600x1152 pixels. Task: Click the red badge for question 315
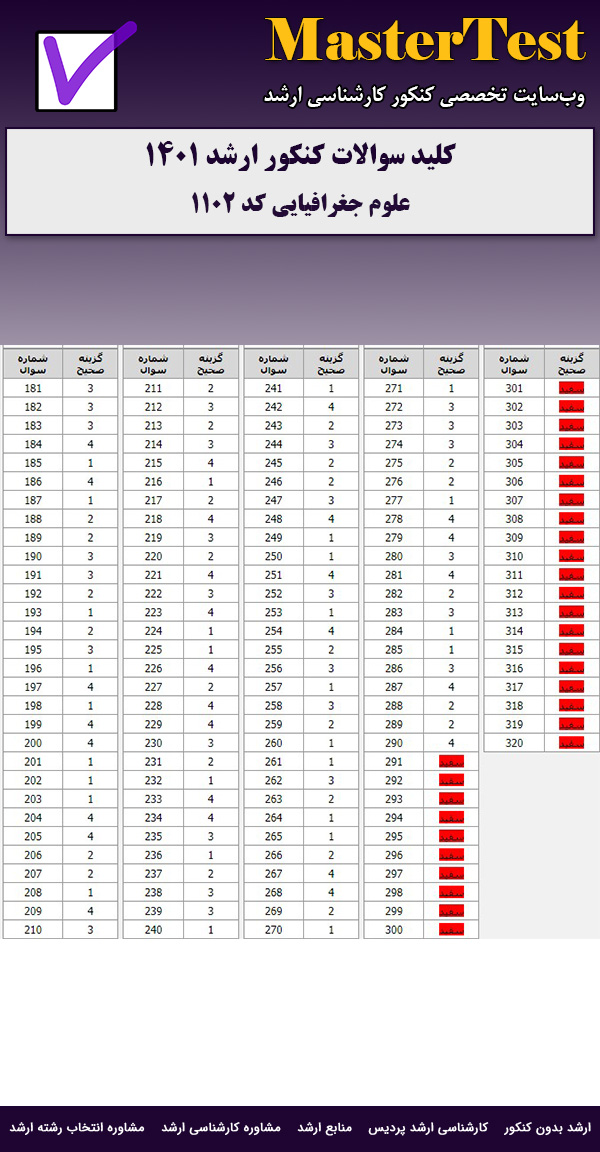(x=571, y=649)
